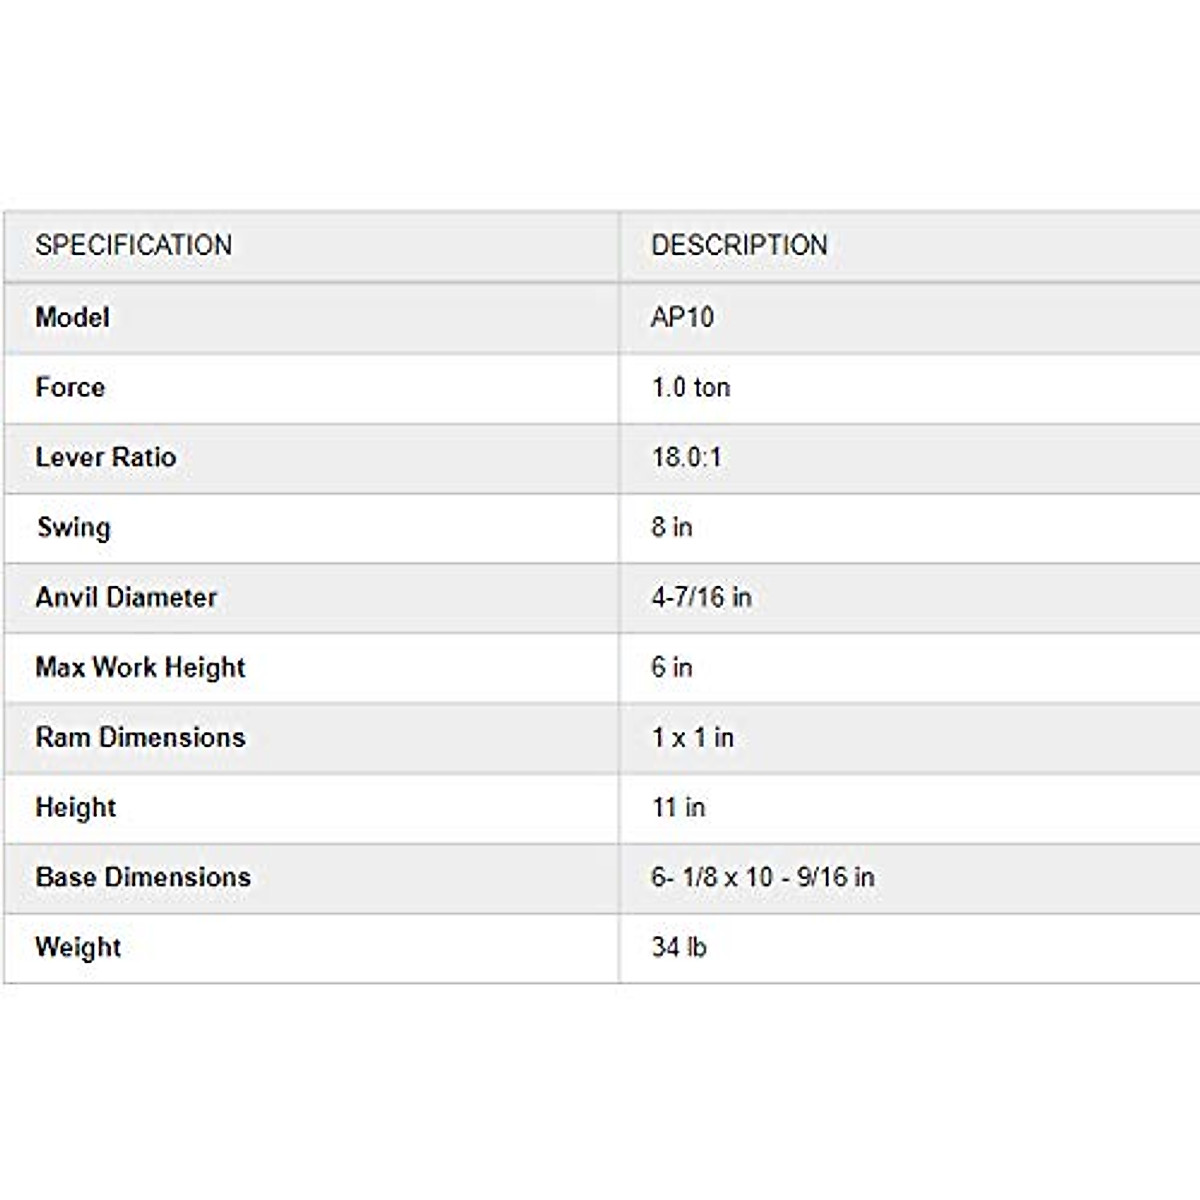
Task: Click the 8 in swing value
Action: 672,527
